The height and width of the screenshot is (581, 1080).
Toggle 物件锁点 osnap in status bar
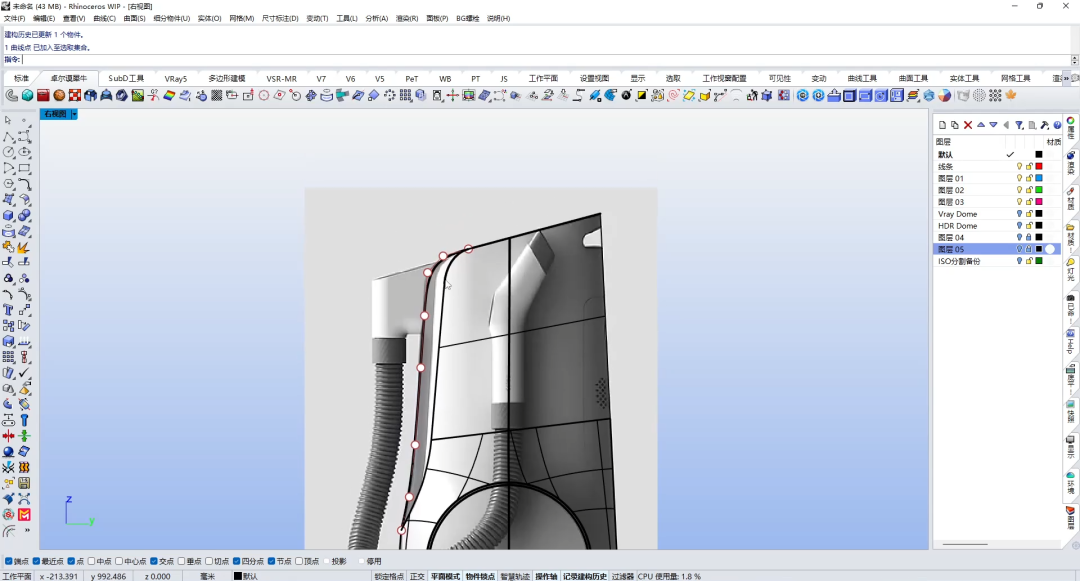coord(480,576)
